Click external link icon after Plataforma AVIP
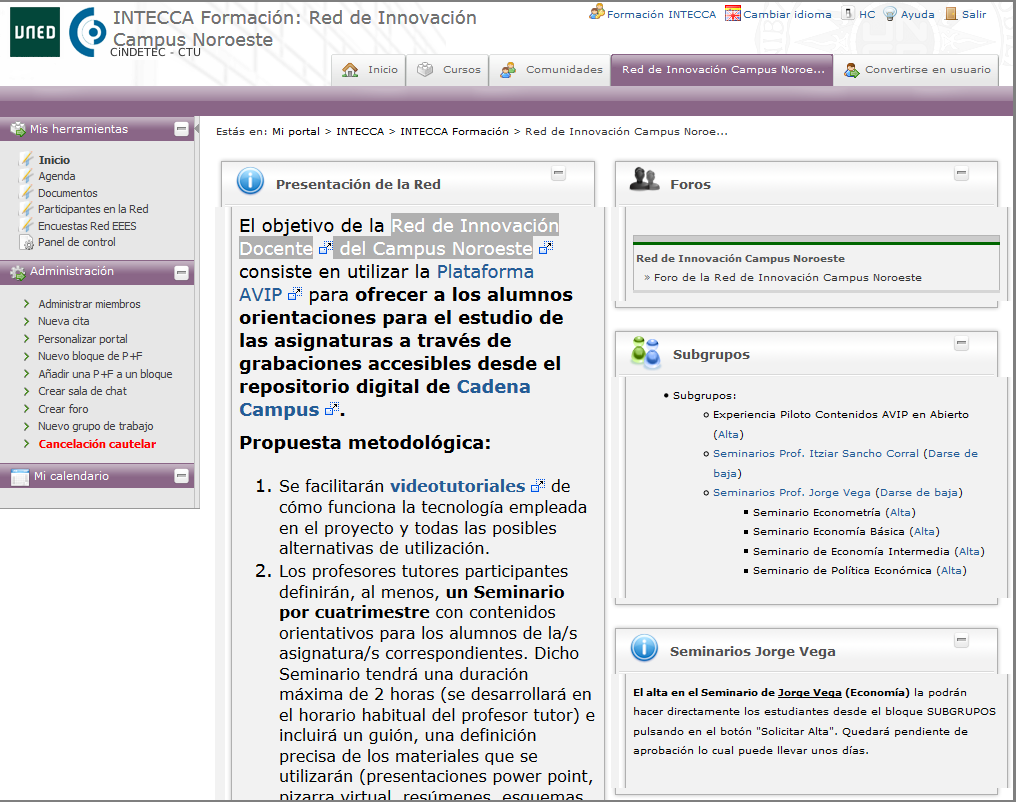 (295, 294)
